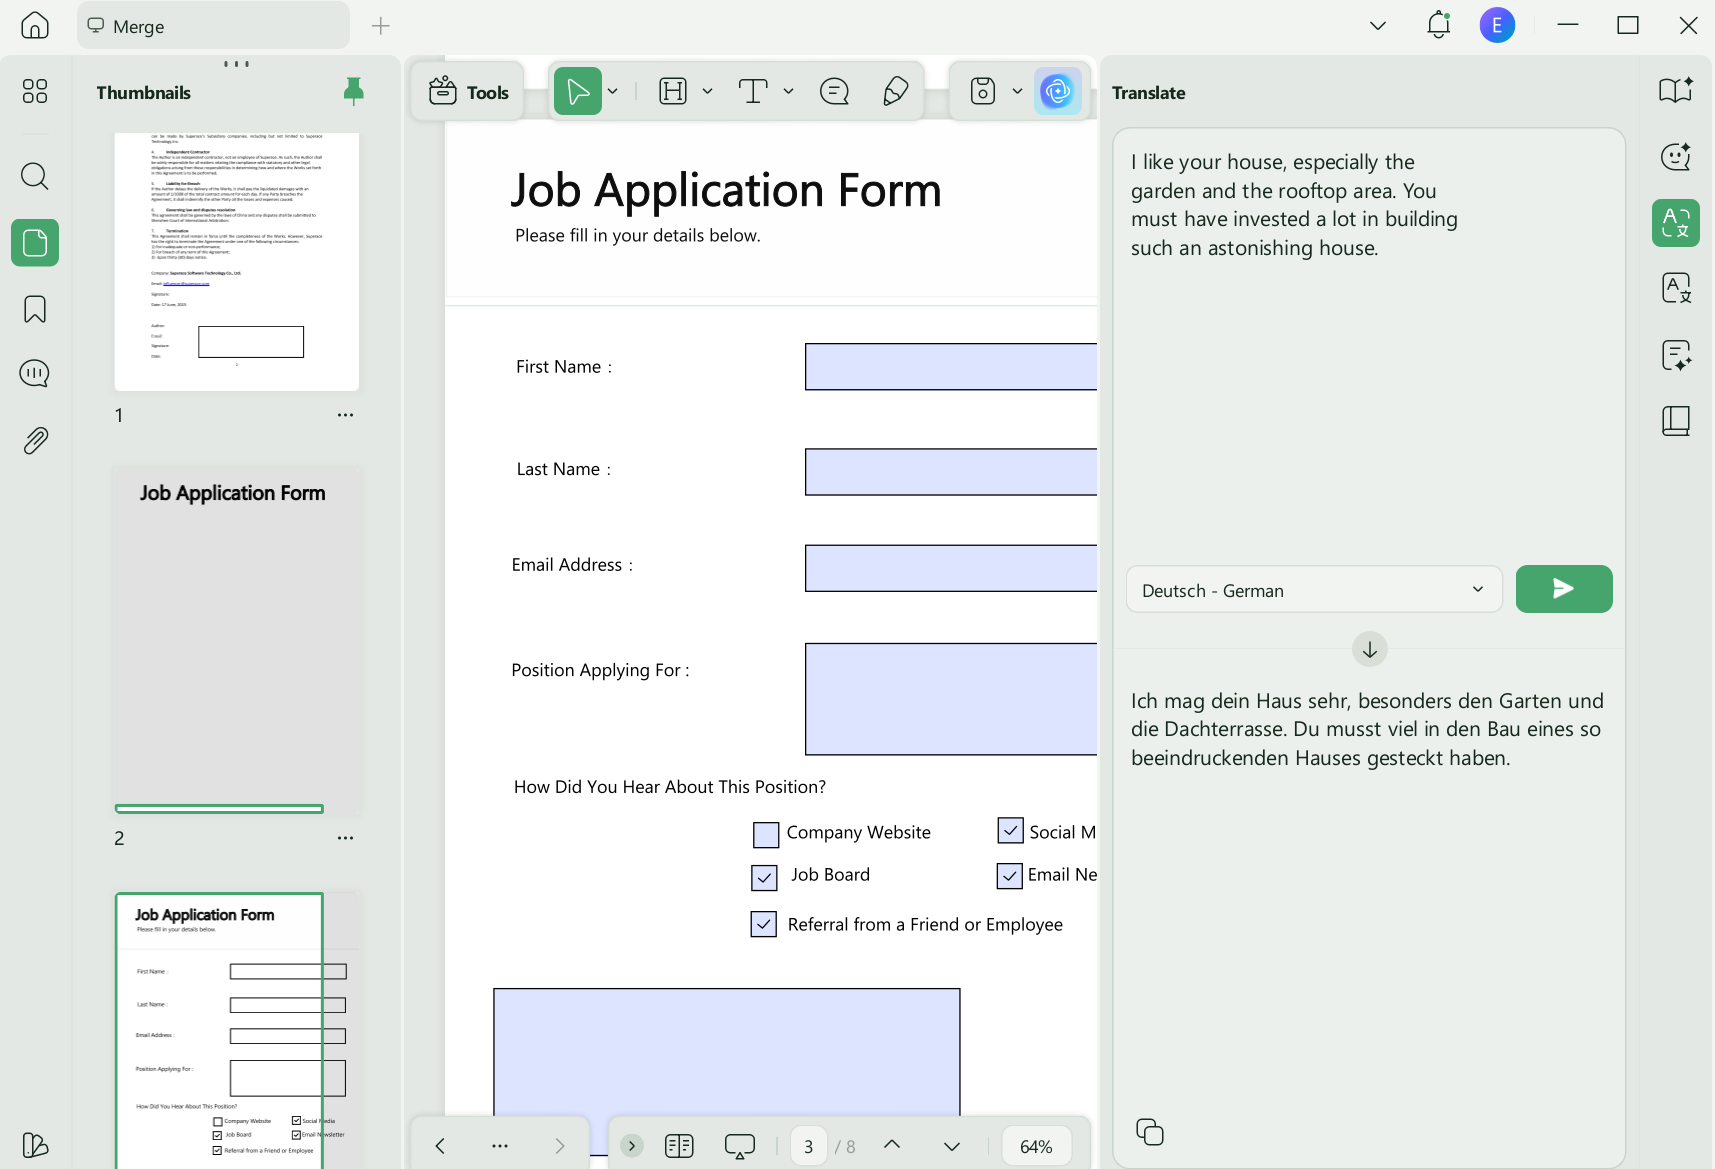This screenshot has width=1715, height=1169.
Task: Select the highlight text tool
Action: [673, 92]
